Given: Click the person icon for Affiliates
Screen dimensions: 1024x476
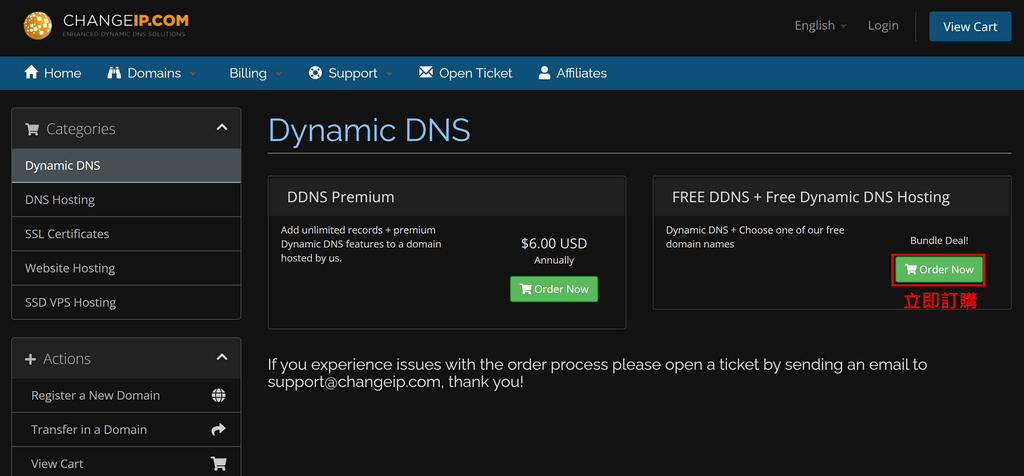Looking at the screenshot, I should coord(544,72).
